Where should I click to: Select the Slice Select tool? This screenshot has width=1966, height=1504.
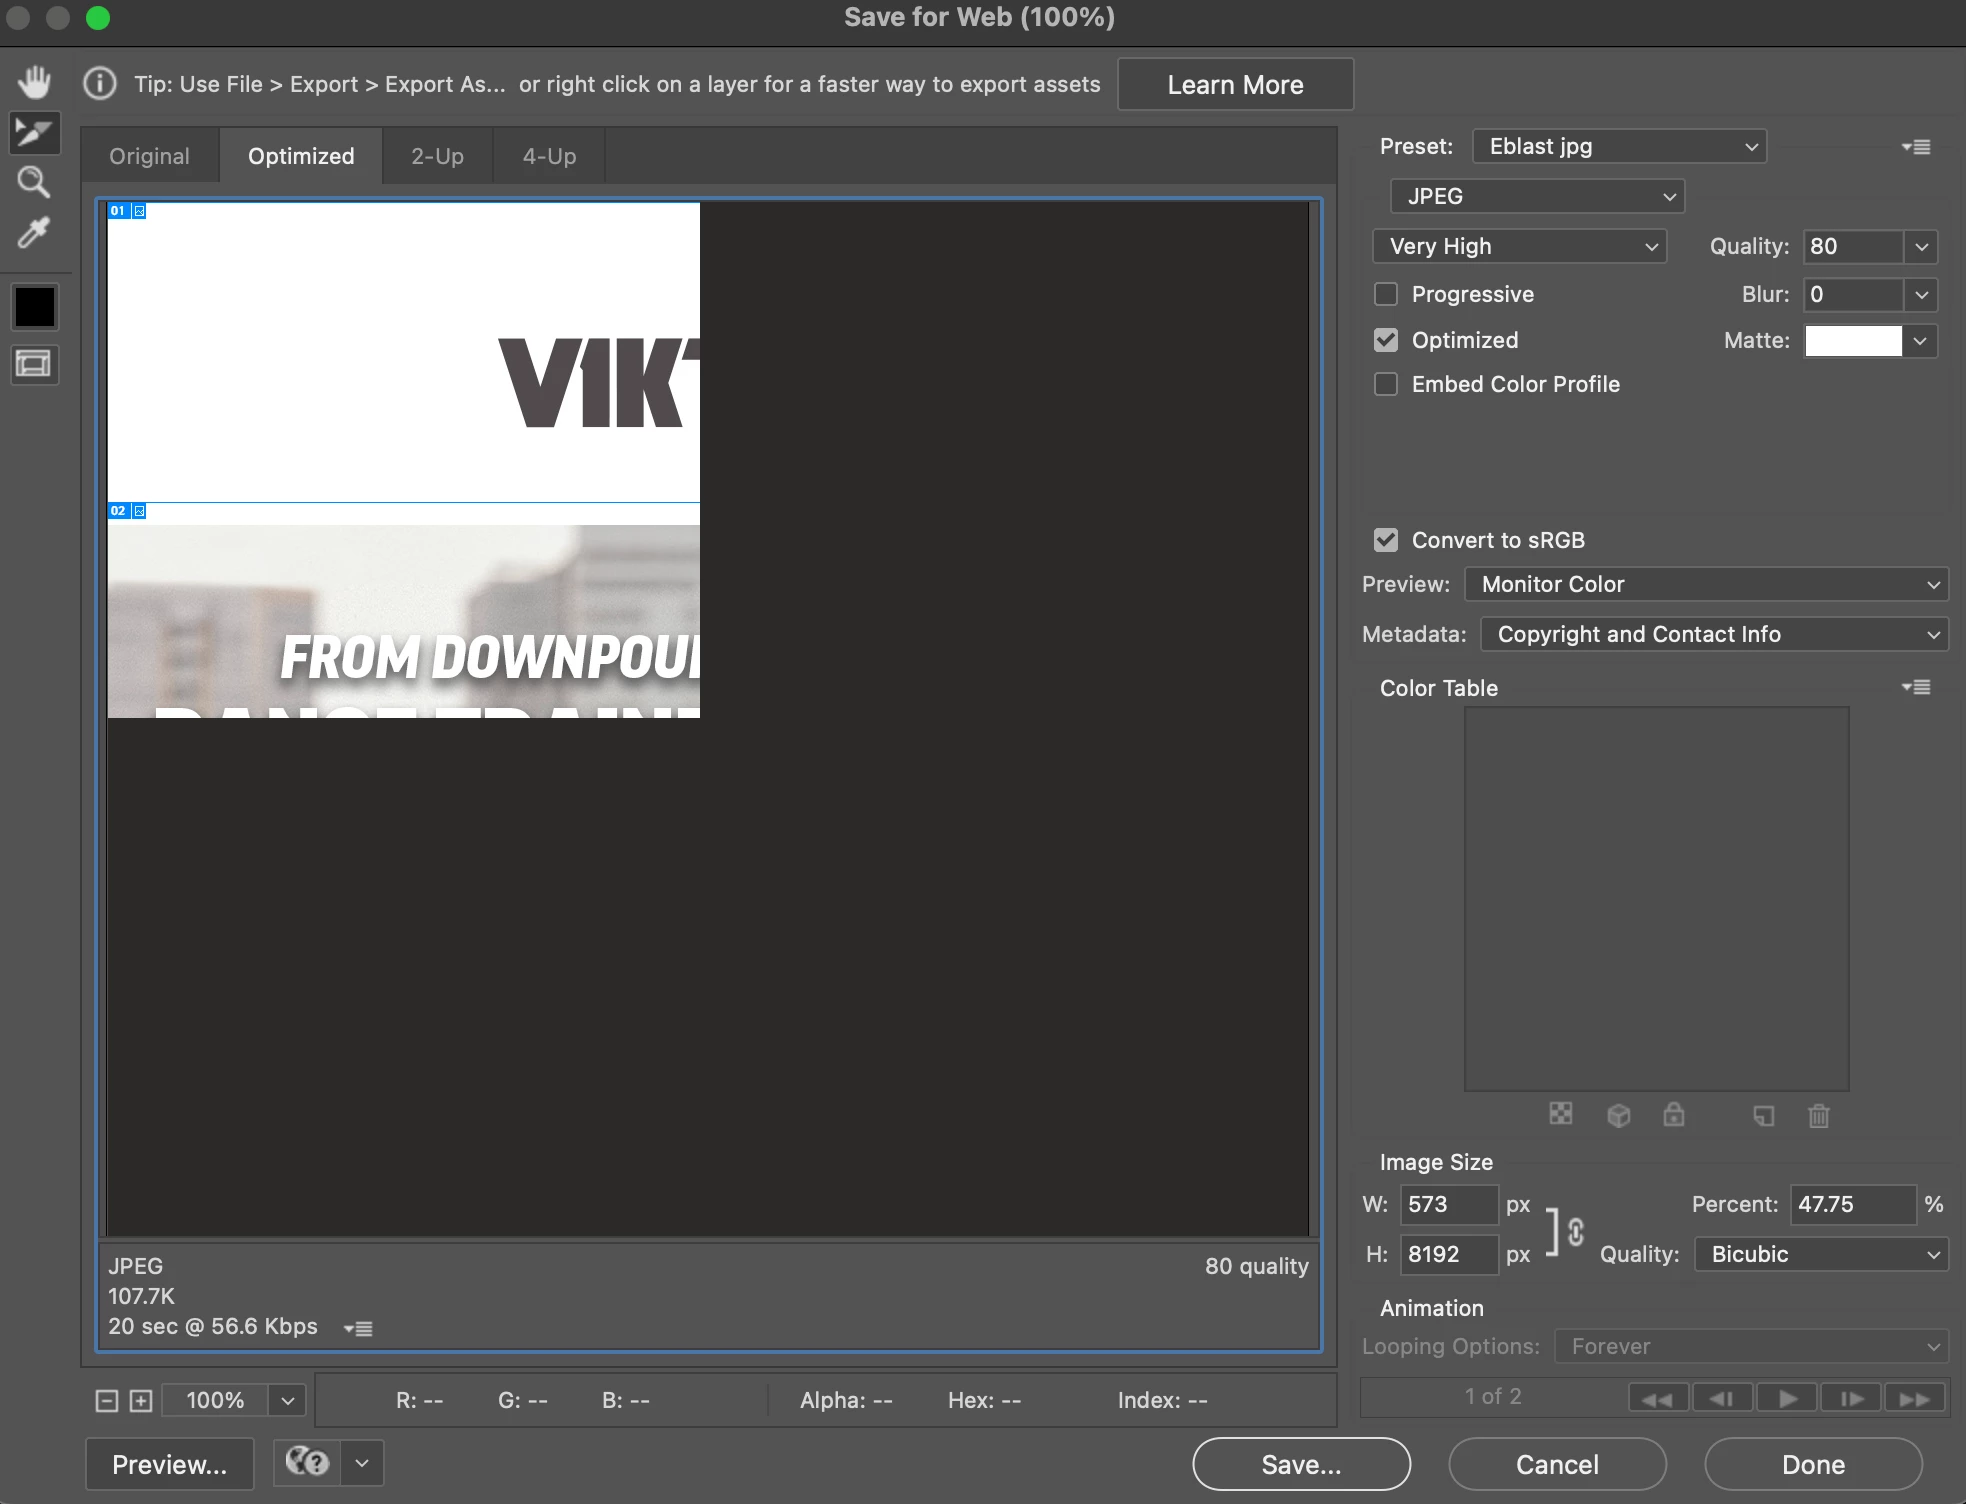coord(35,133)
